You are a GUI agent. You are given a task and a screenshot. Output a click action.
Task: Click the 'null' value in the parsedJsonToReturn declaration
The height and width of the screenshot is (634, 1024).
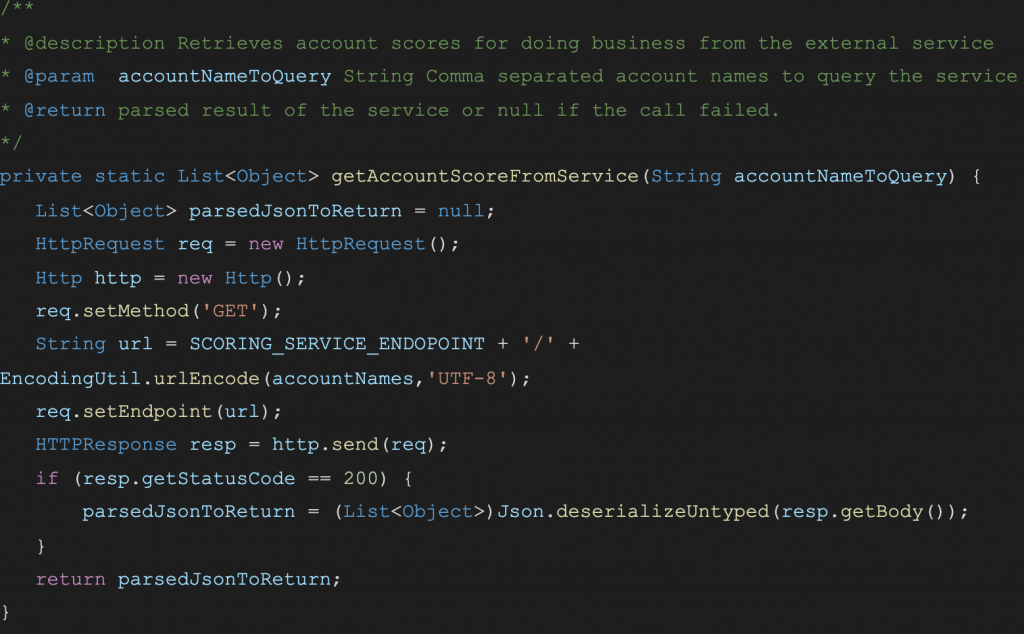(461, 210)
